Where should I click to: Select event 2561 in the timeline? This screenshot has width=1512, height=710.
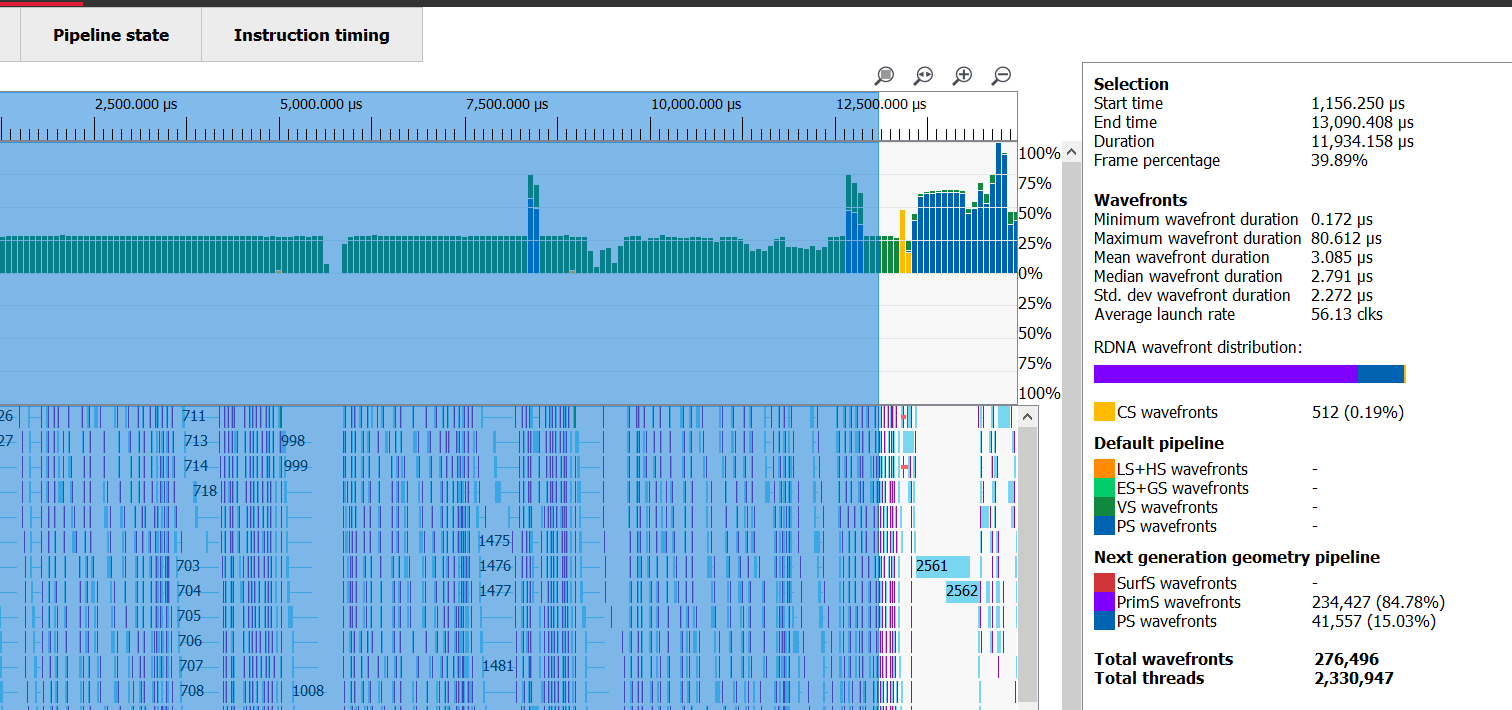point(942,566)
